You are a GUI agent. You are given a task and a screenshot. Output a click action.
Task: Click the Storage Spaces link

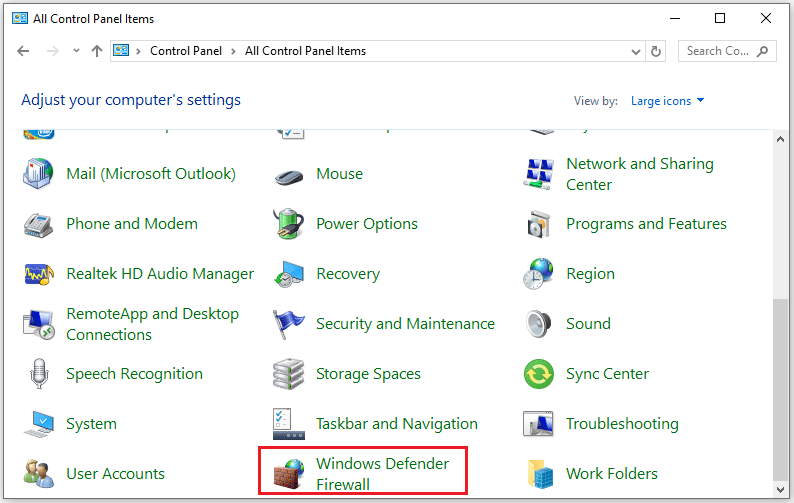(368, 374)
